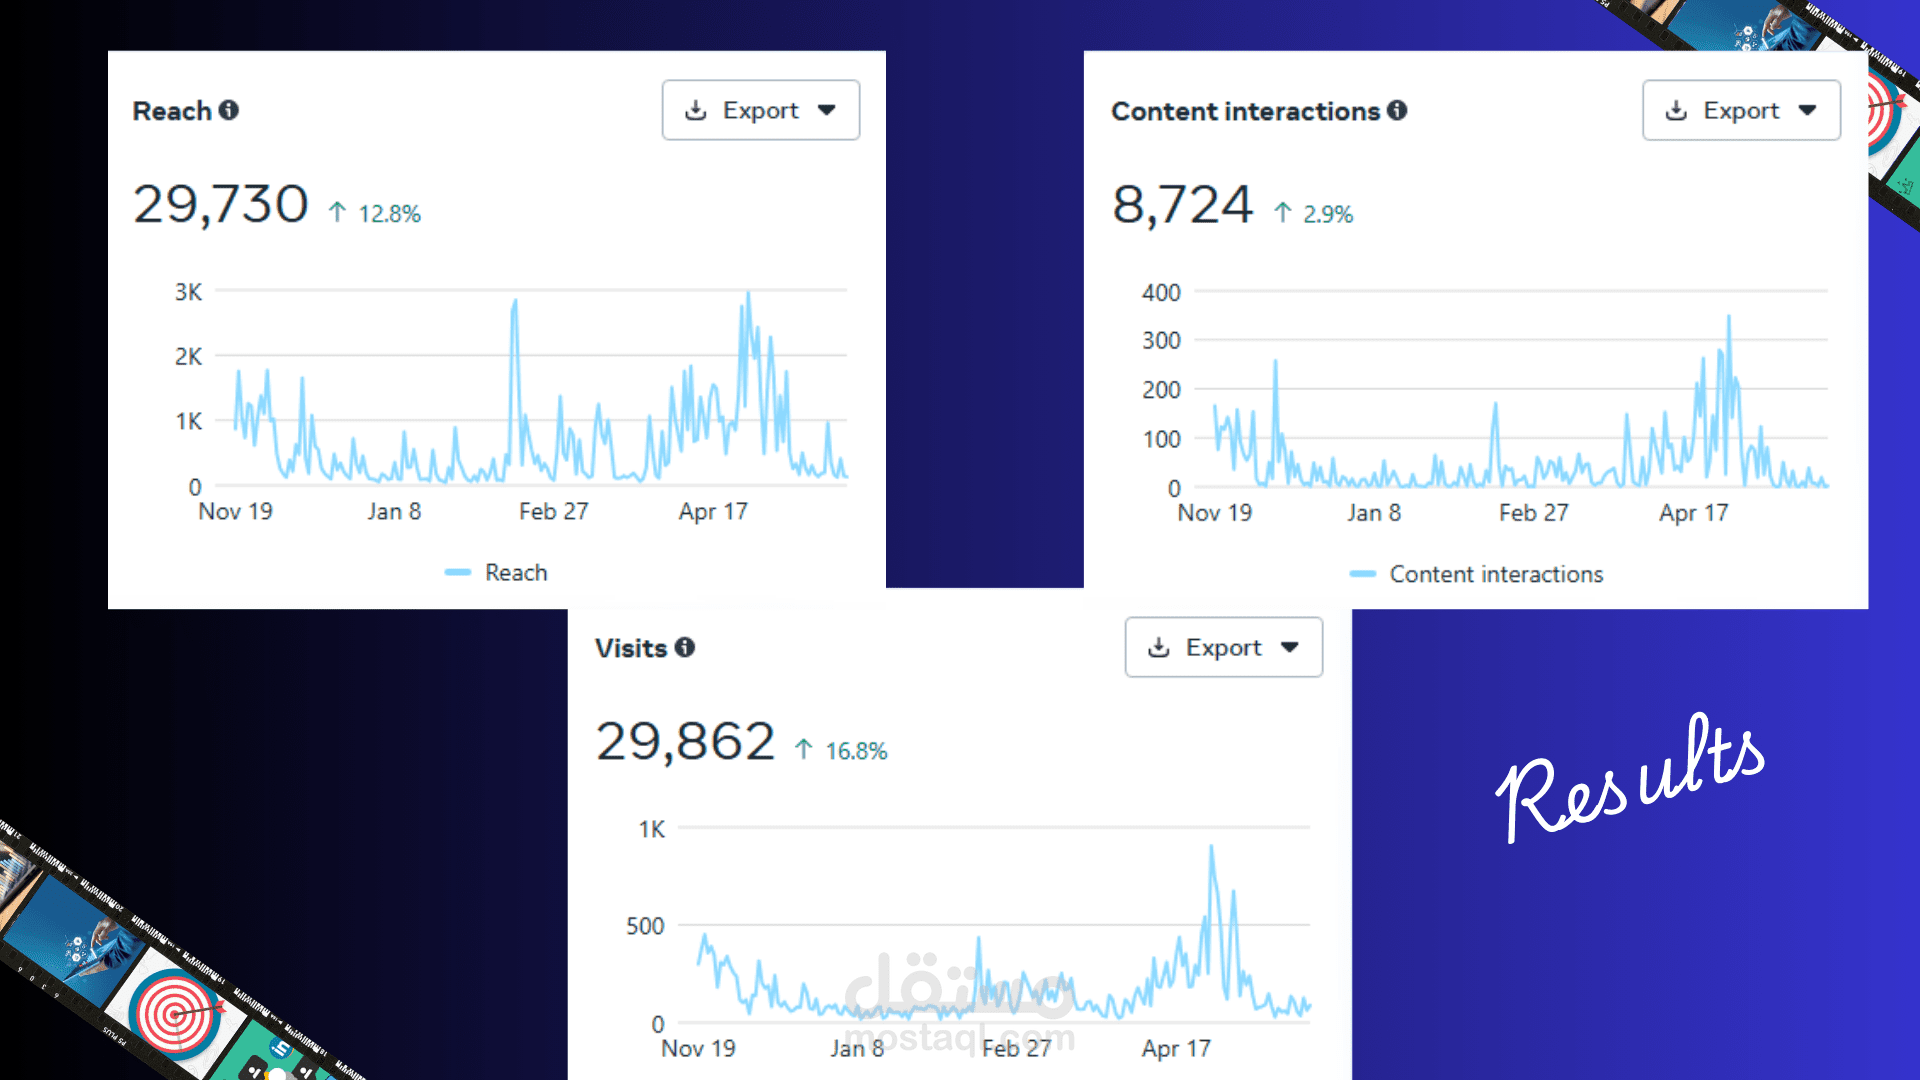Viewport: 1920px width, 1080px height.
Task: Click the up arrow next to 12.8%
Action: click(x=338, y=212)
